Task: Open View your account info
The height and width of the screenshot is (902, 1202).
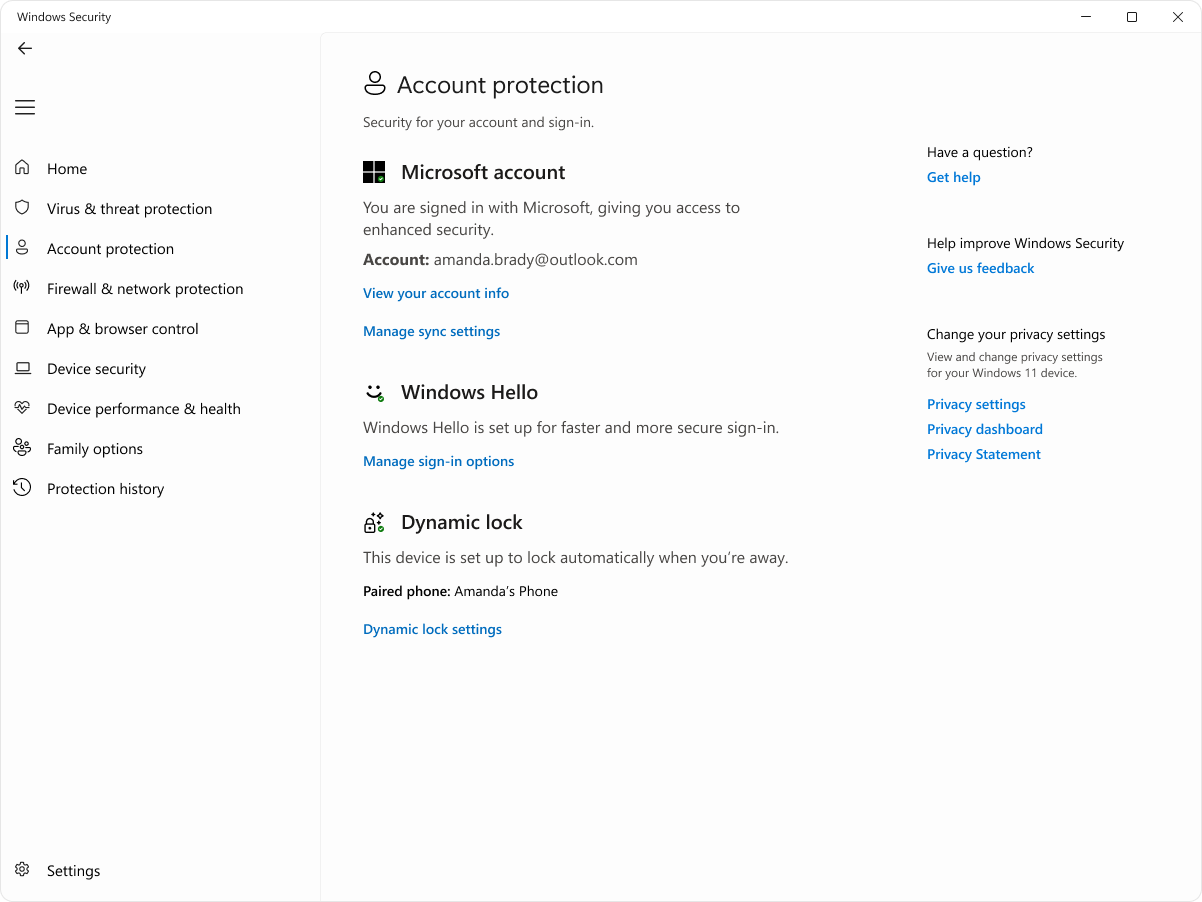Action: pyautogui.click(x=436, y=293)
